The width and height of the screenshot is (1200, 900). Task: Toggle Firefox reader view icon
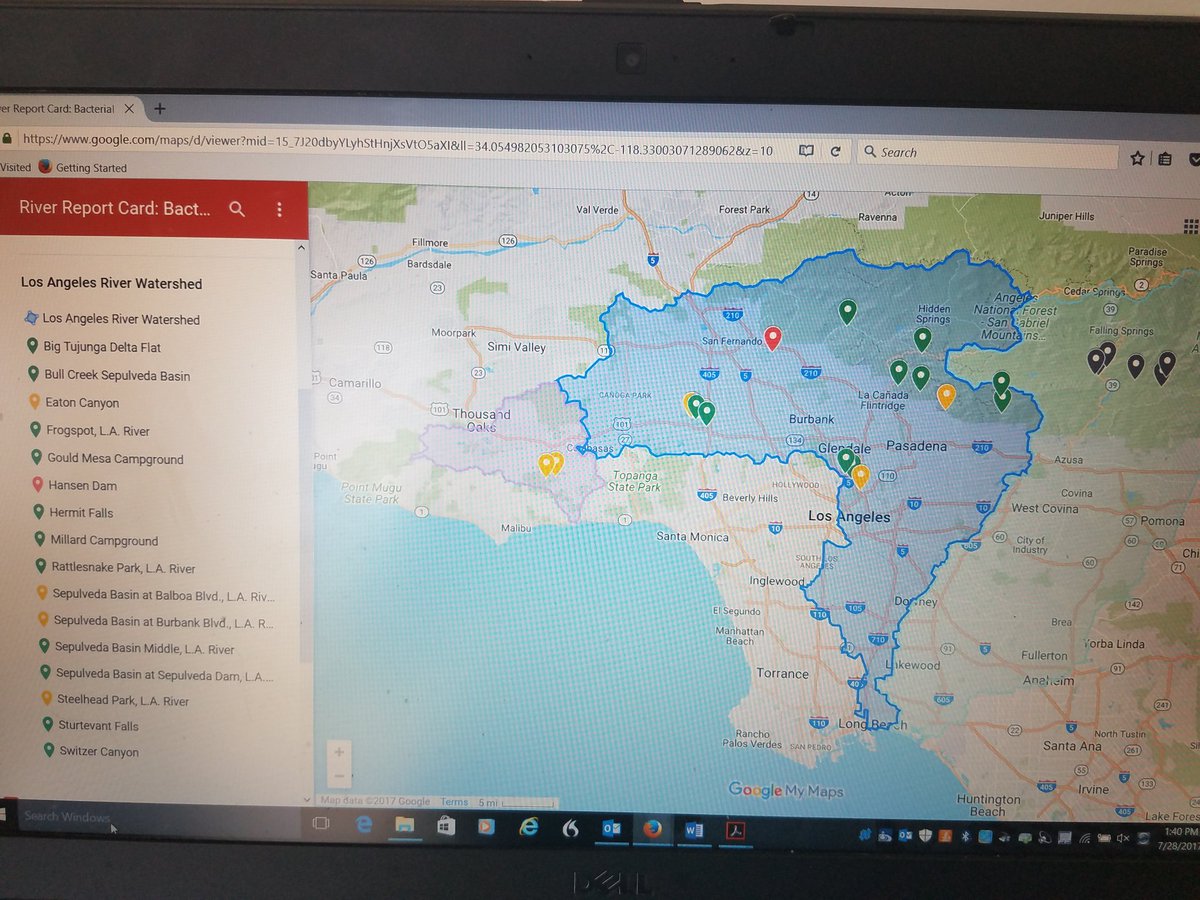click(806, 151)
